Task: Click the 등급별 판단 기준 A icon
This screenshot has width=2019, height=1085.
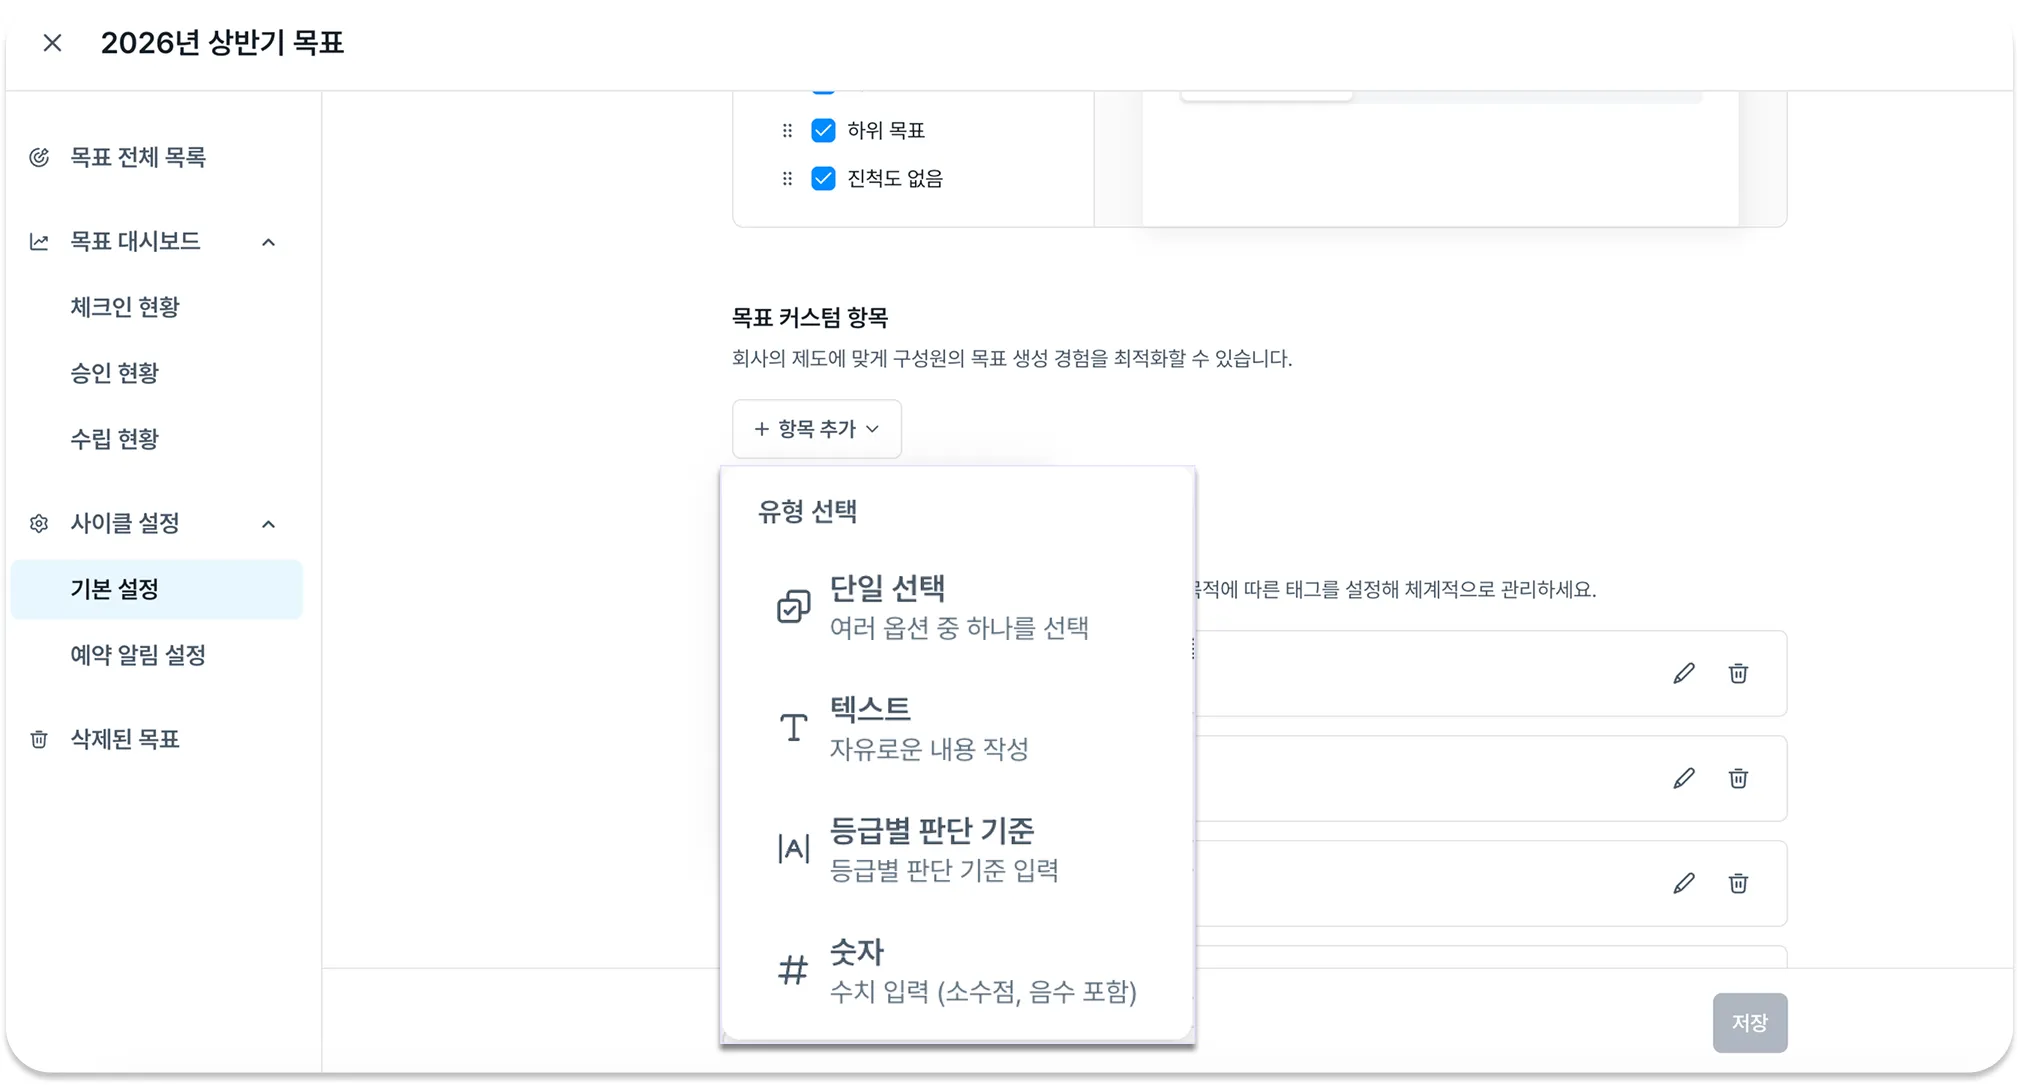Action: click(793, 848)
